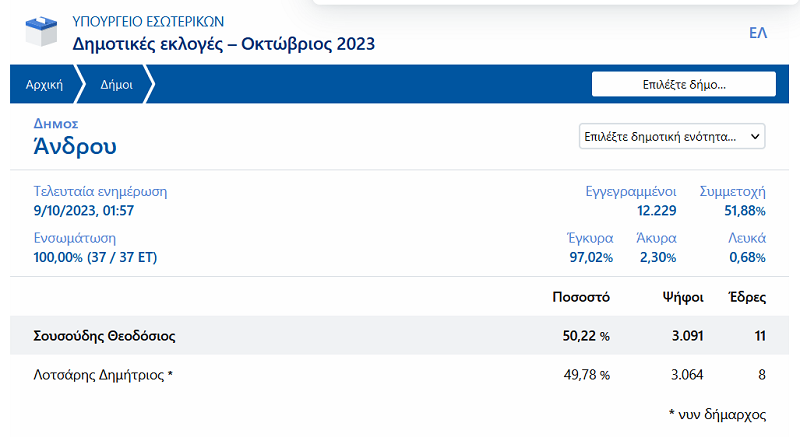Click the Ψήφοι column header
Image resolution: width=800 pixels, height=437 pixels.
pyautogui.click(x=684, y=297)
